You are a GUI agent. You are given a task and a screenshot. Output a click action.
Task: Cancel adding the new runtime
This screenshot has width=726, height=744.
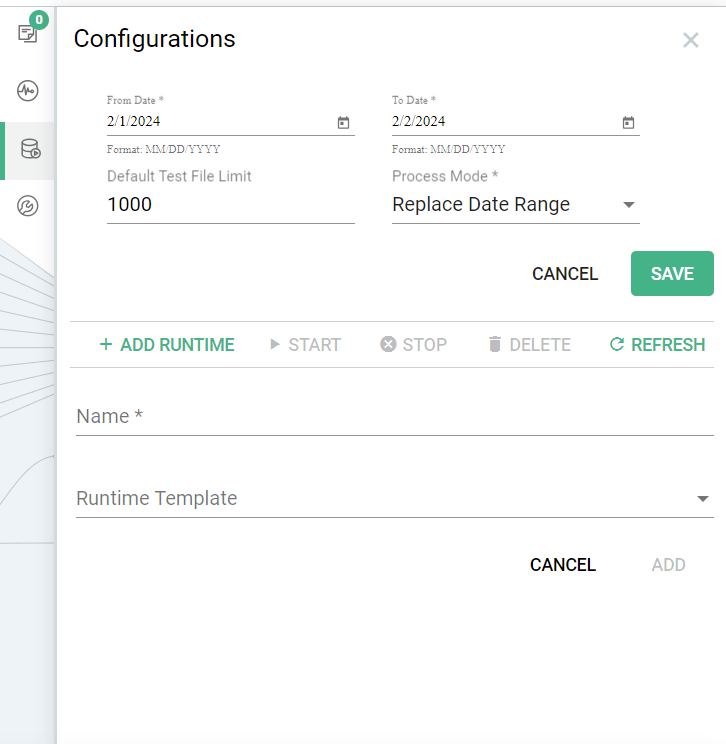click(562, 565)
